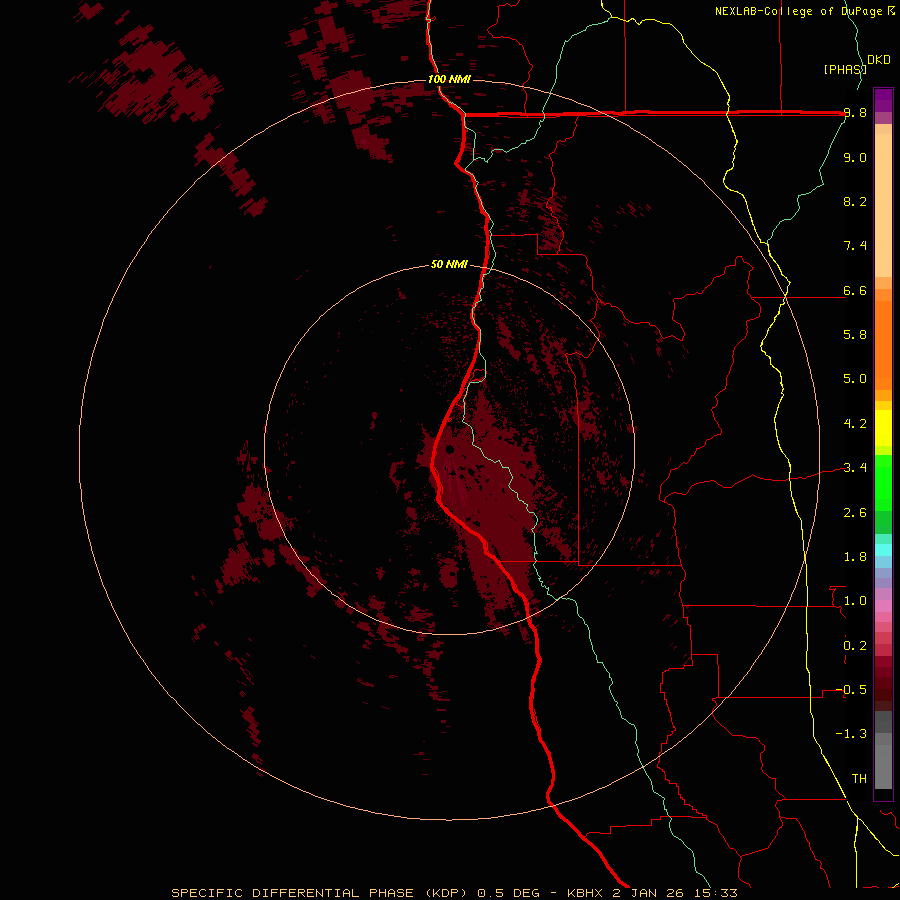
Task: Click the 100 NMI range ring label
Action: (449, 79)
